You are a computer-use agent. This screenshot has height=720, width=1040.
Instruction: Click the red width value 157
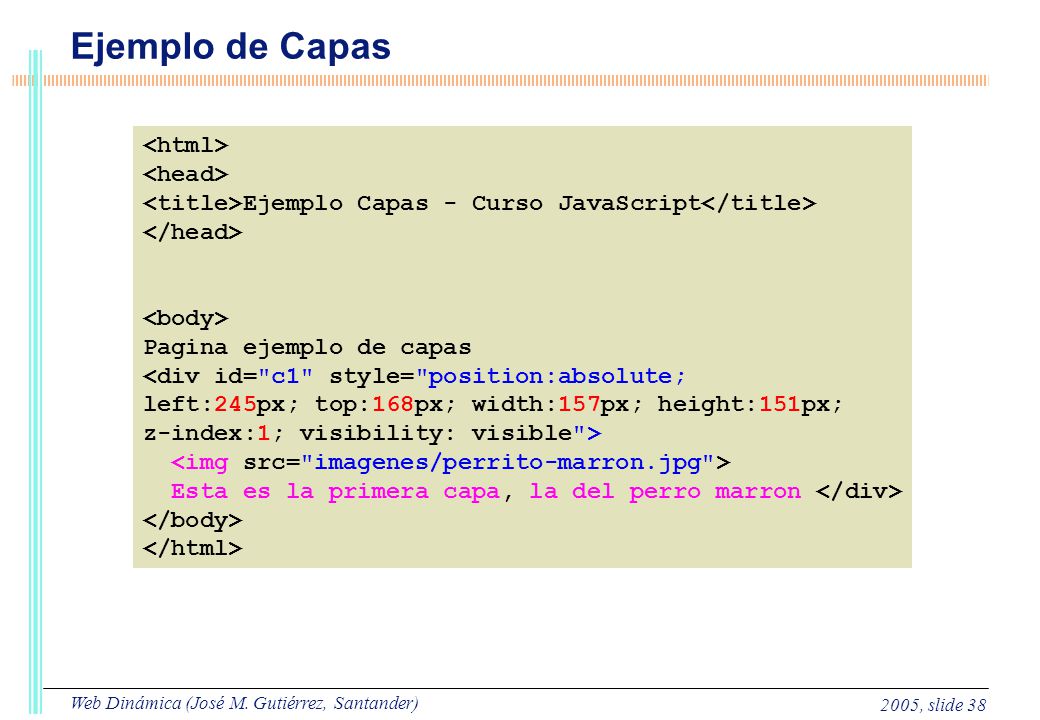point(579,404)
